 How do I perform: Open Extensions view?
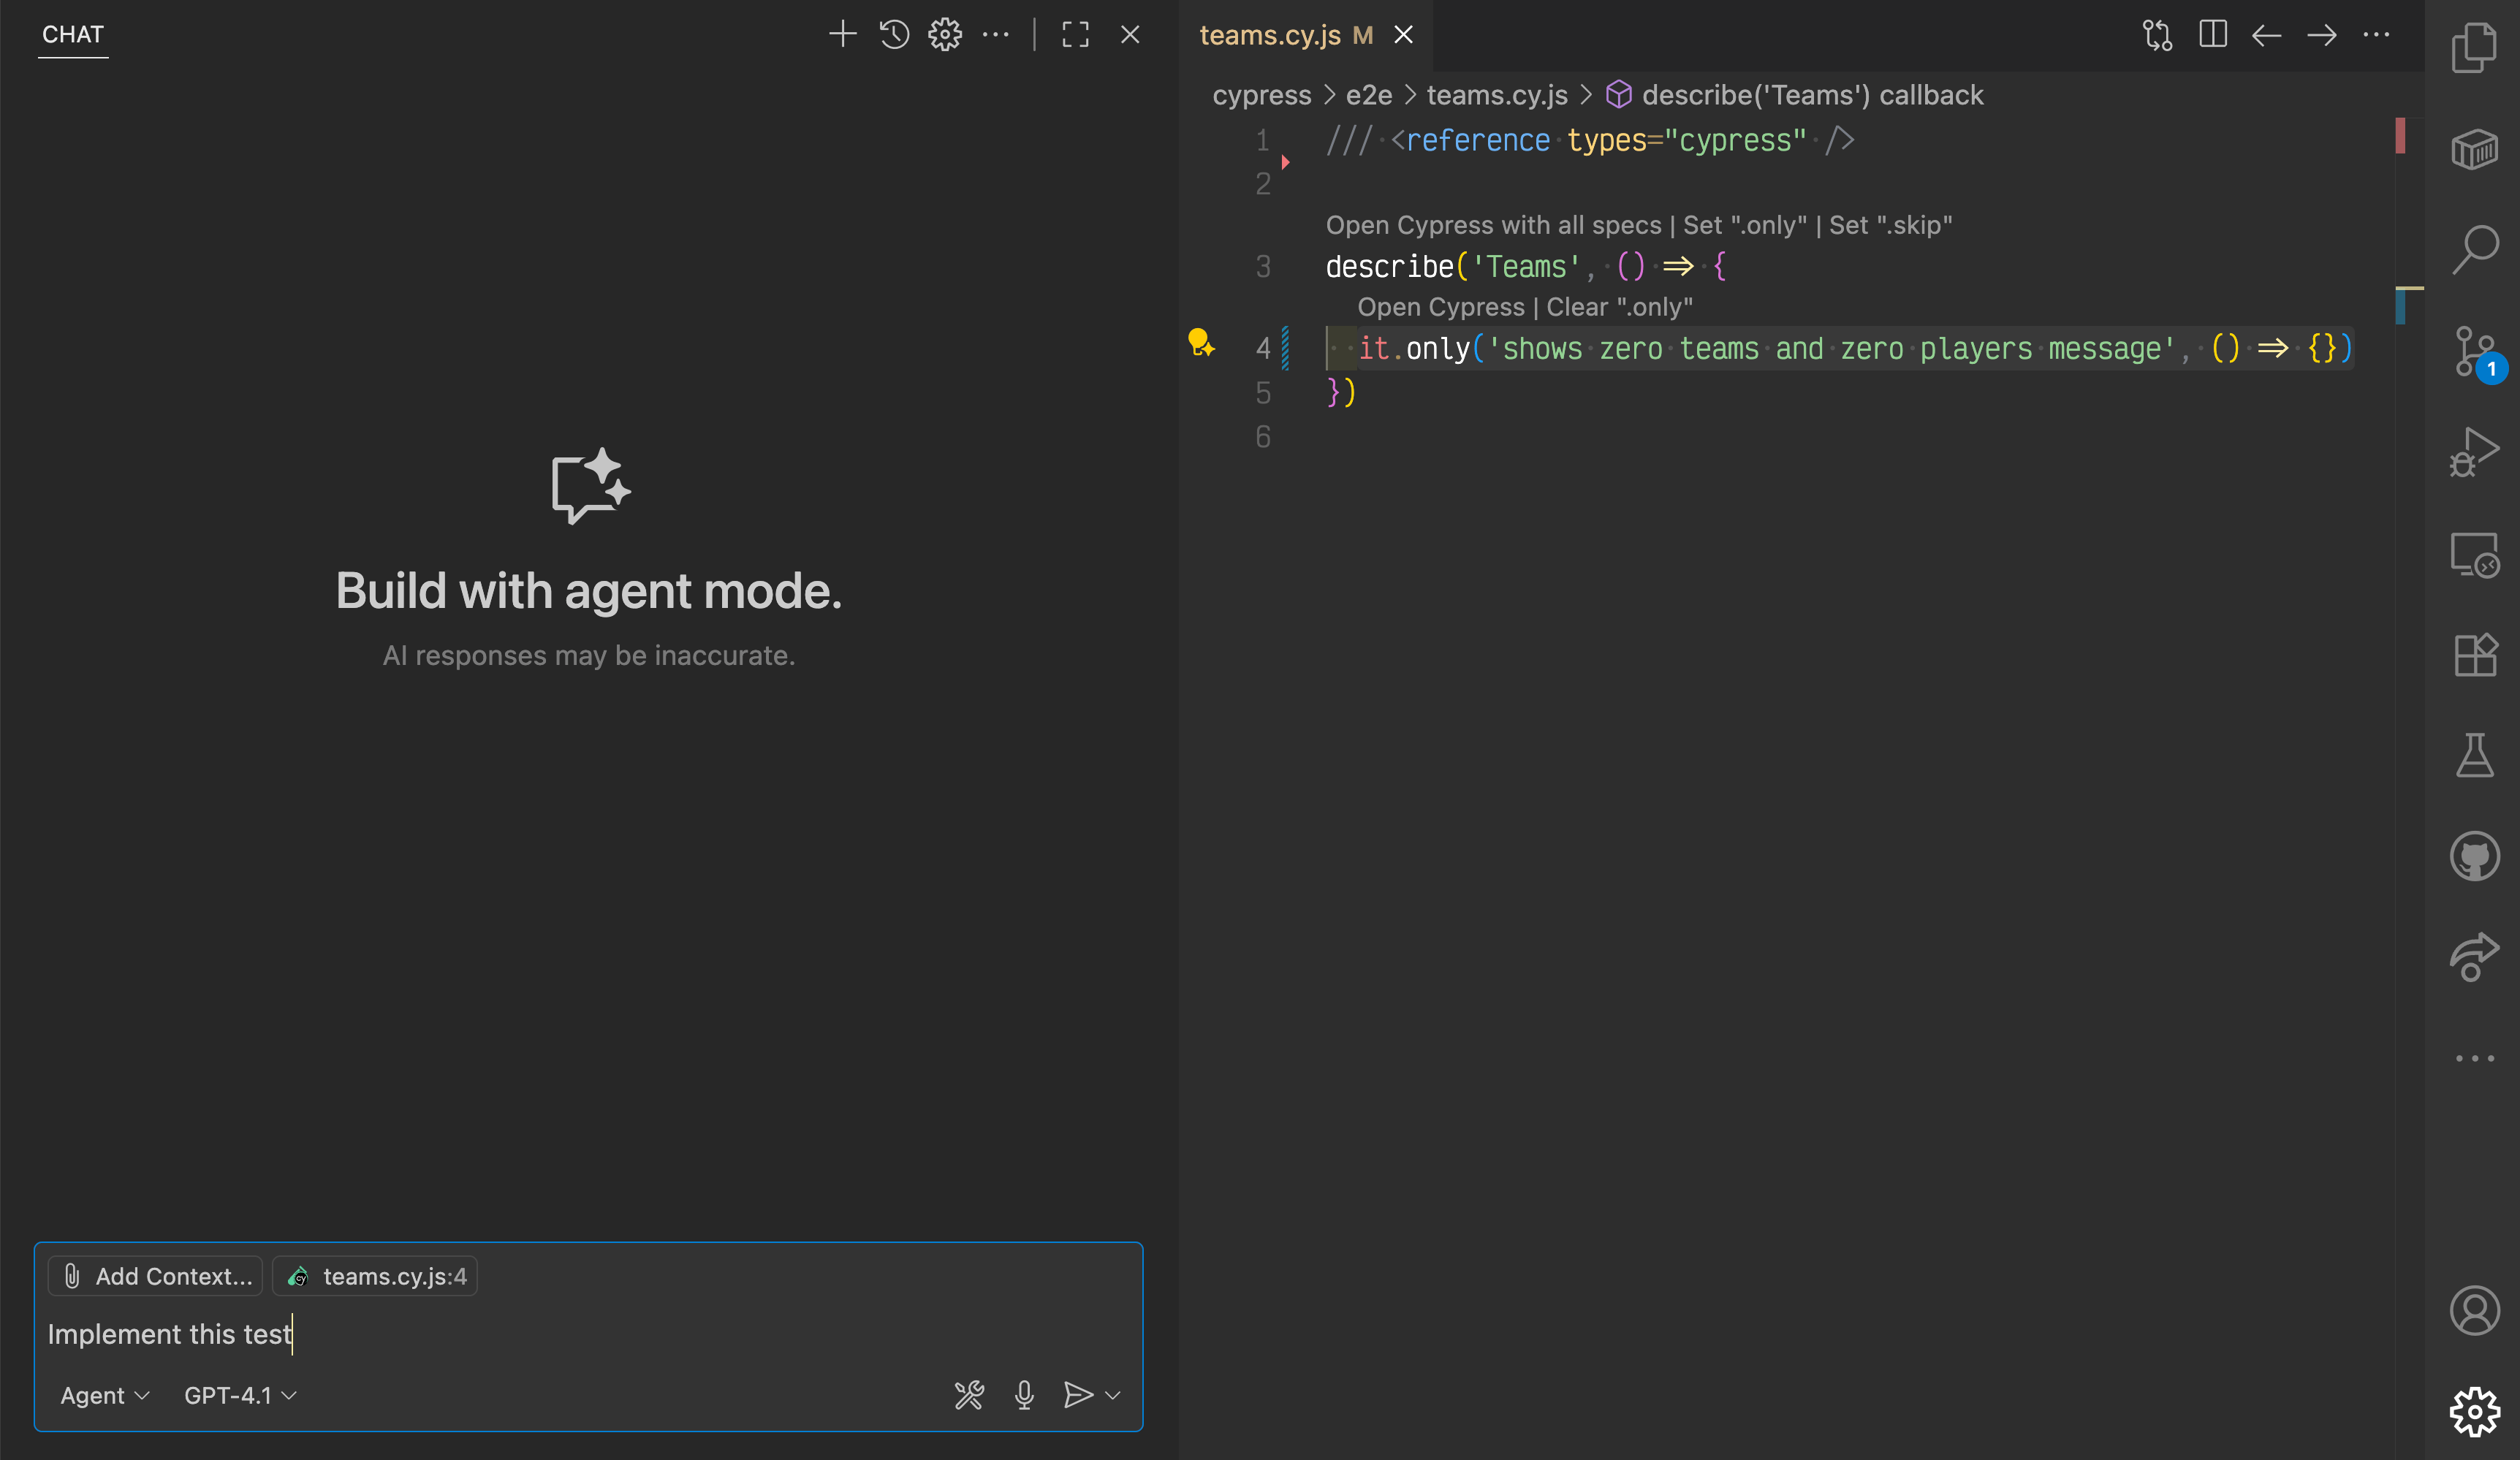point(2475,655)
